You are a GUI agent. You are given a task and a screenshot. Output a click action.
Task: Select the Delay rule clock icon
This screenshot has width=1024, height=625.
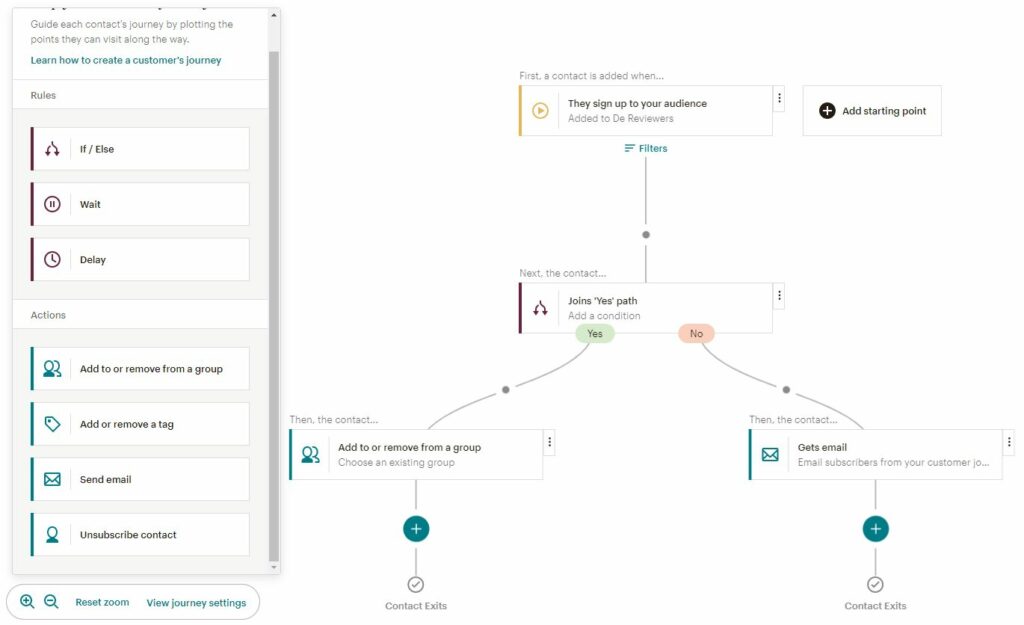tap(53, 260)
